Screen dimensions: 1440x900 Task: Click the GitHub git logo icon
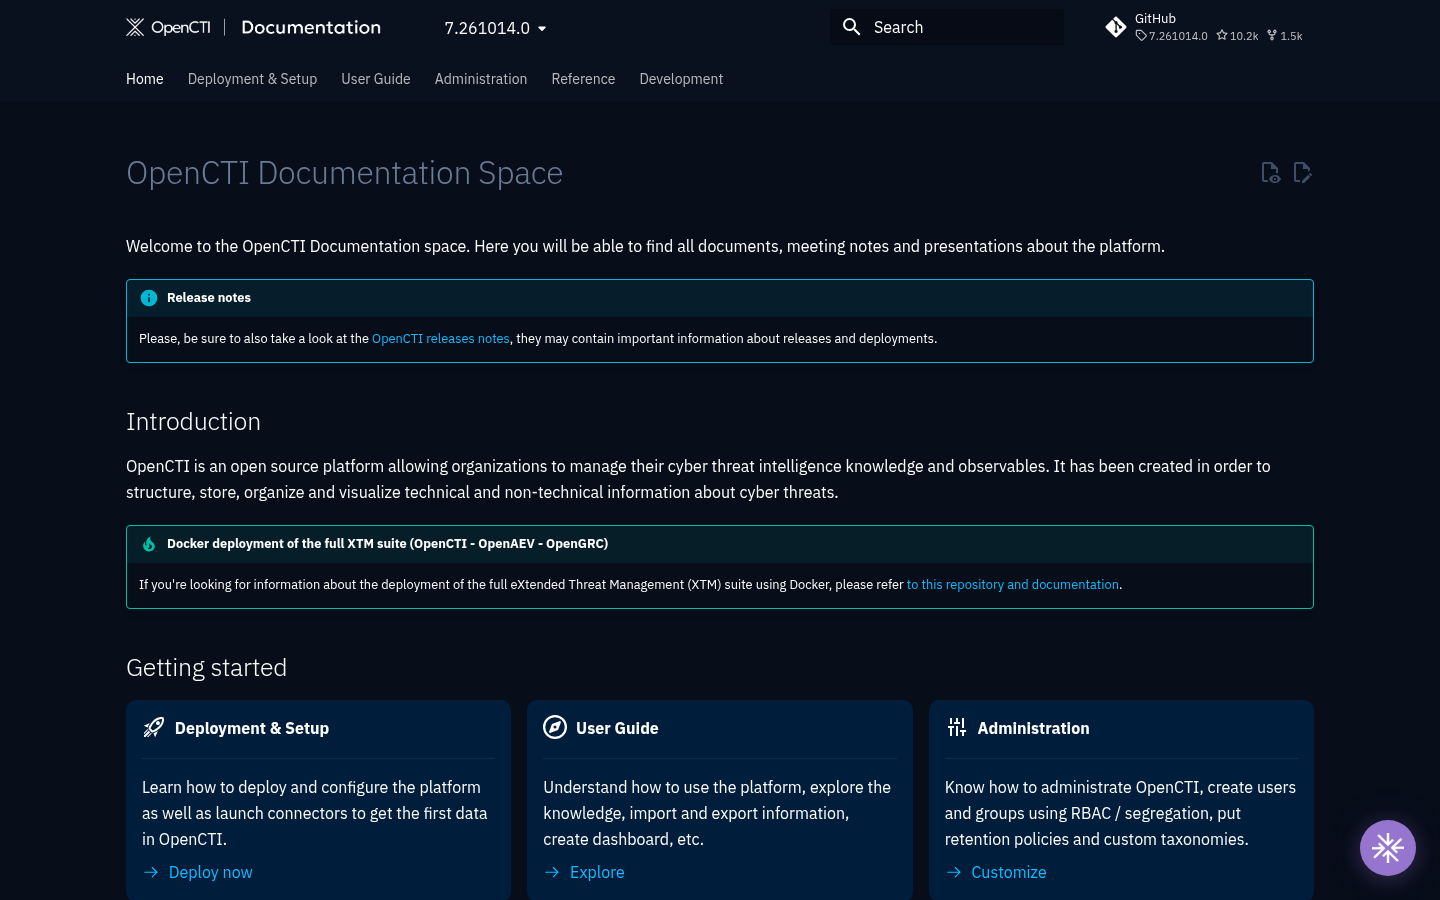[x=1116, y=27]
